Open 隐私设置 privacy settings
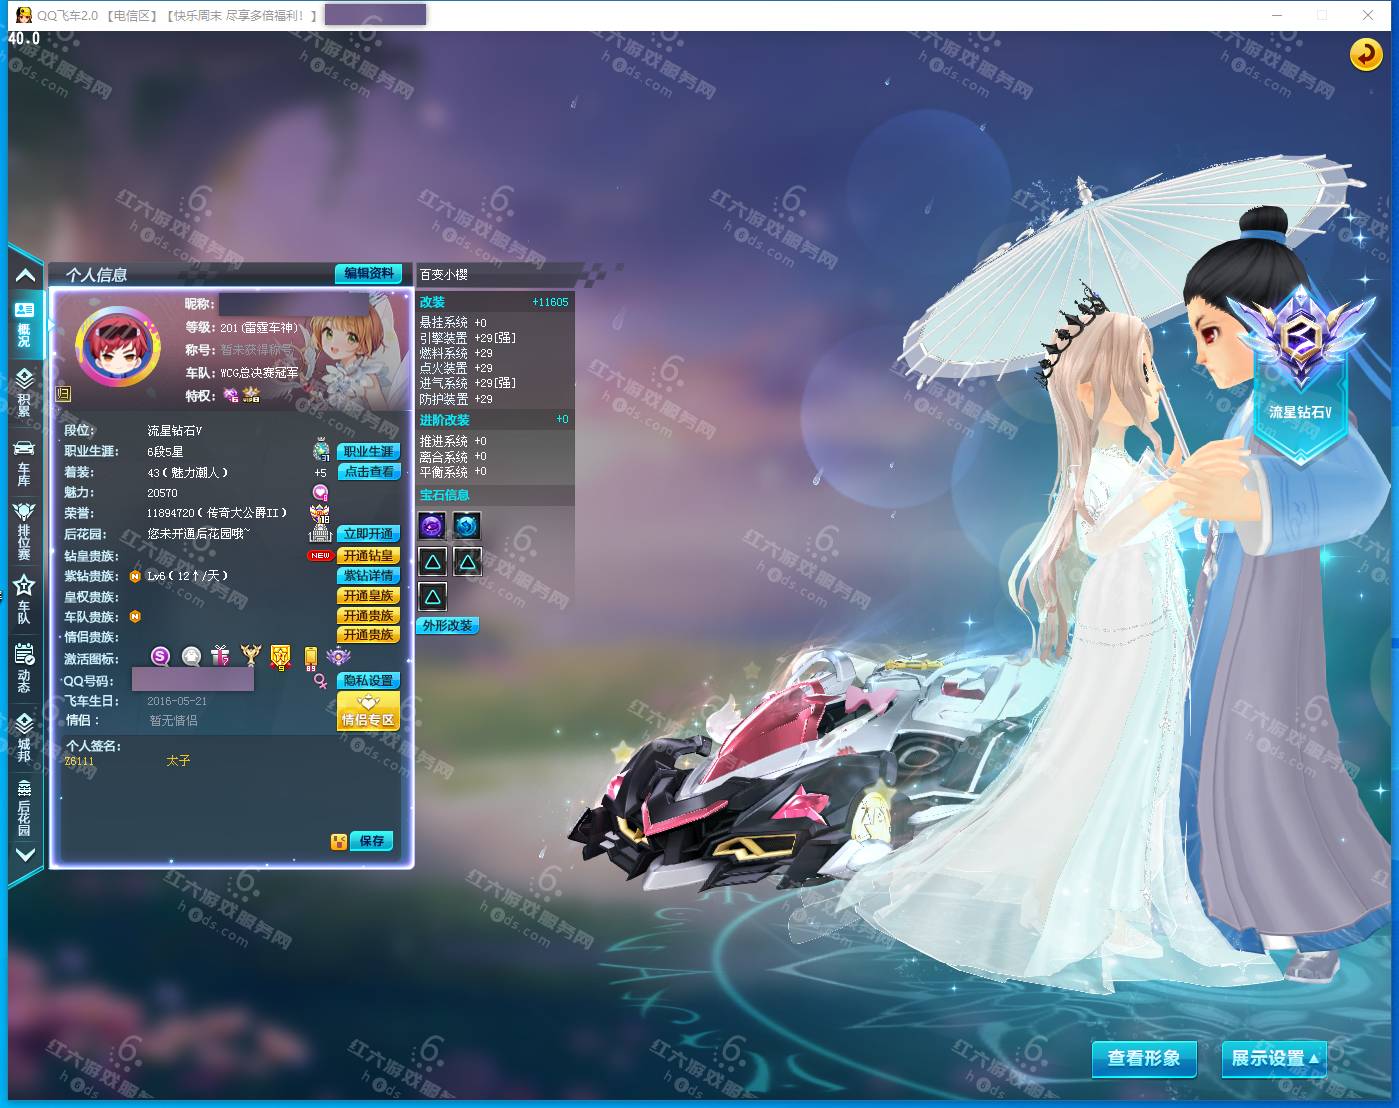This screenshot has width=1399, height=1108. click(x=368, y=680)
